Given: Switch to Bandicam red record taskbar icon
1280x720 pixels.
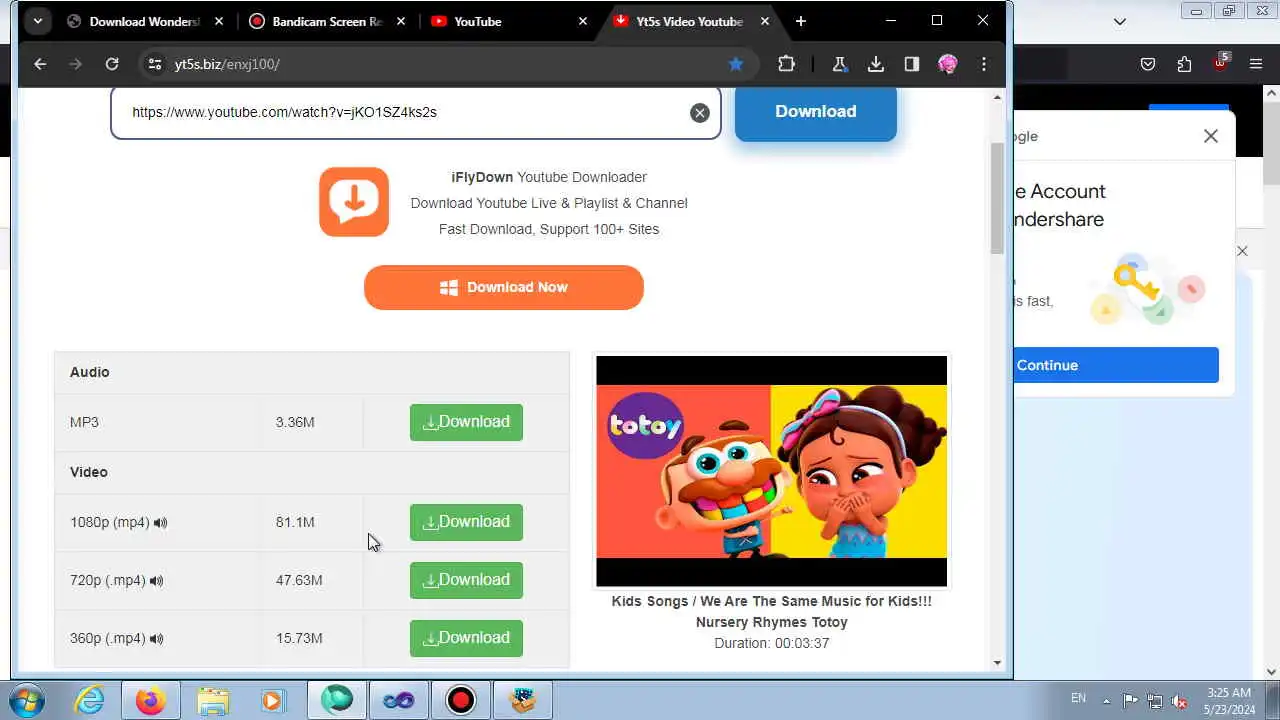Looking at the screenshot, I should (x=460, y=700).
